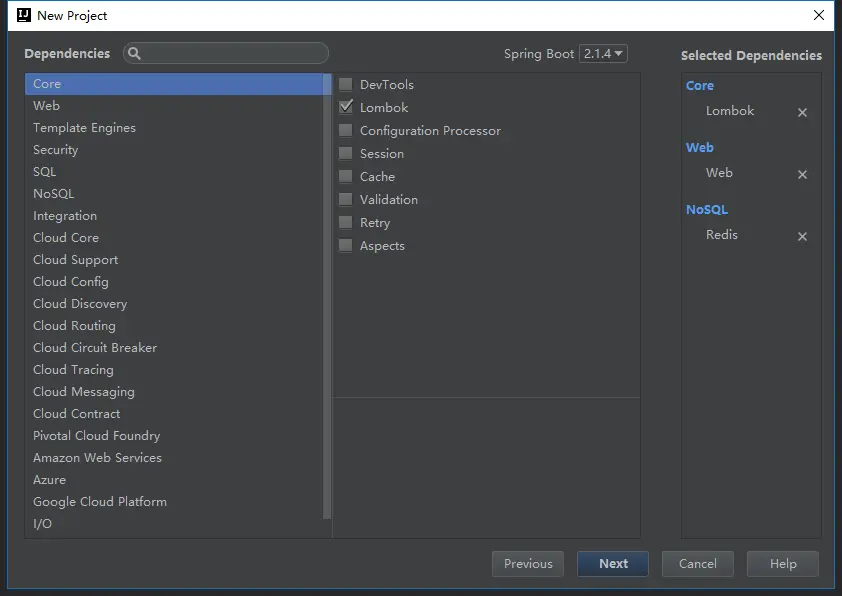842x596 pixels.
Task: Select the Cloud Core category
Action: [x=174, y=238]
